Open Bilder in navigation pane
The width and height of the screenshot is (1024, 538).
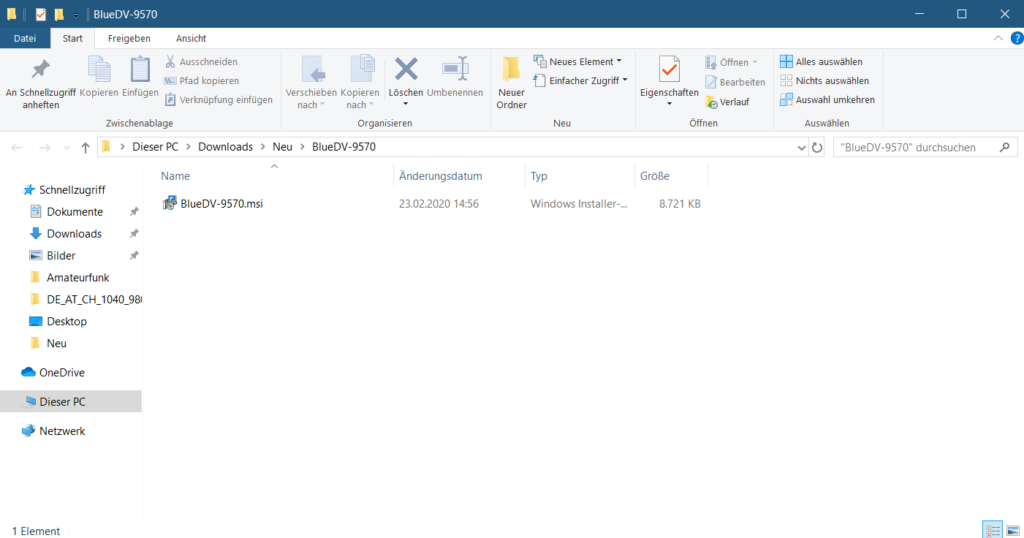pos(61,255)
